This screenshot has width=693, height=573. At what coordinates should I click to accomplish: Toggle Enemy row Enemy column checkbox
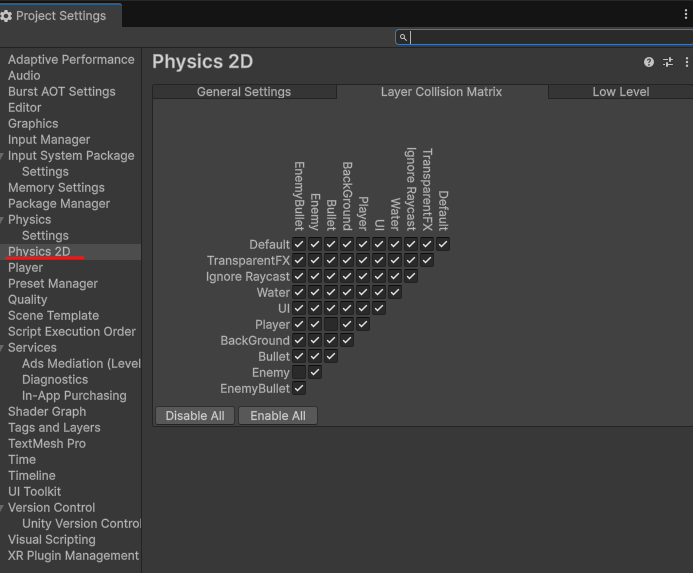pyautogui.click(x=315, y=372)
